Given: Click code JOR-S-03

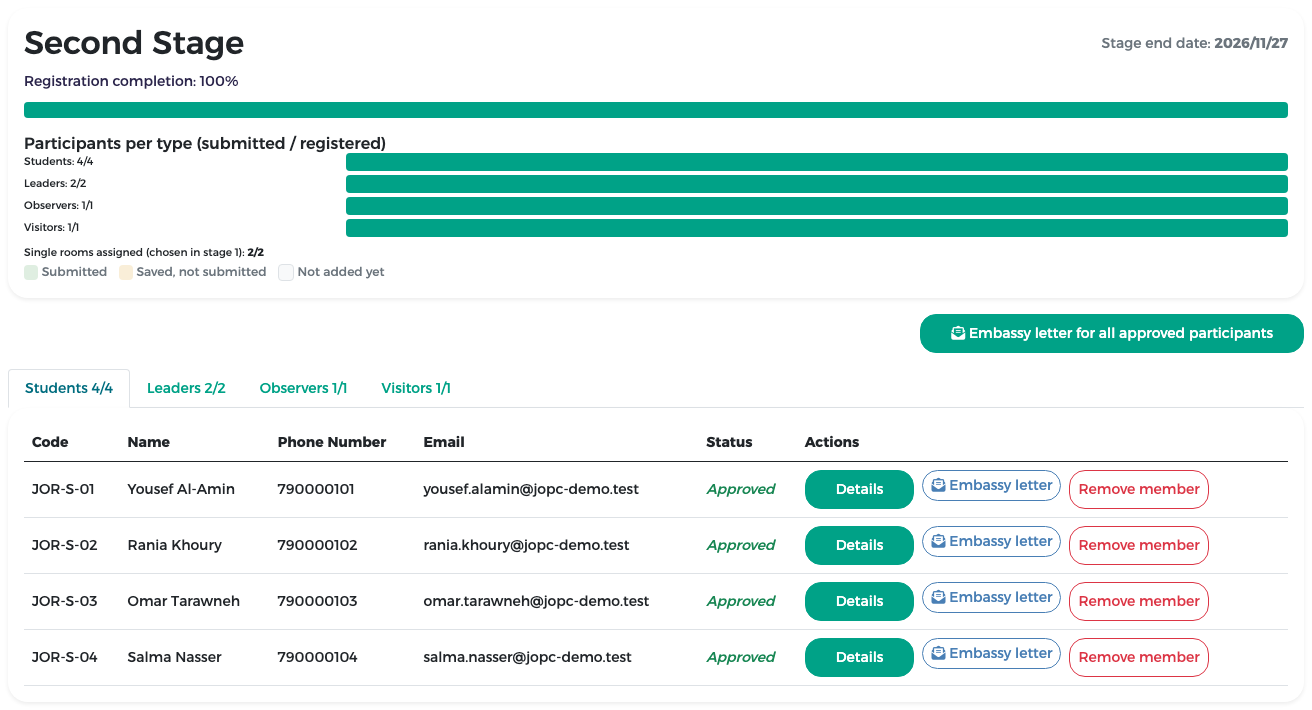Looking at the screenshot, I should [65, 601].
